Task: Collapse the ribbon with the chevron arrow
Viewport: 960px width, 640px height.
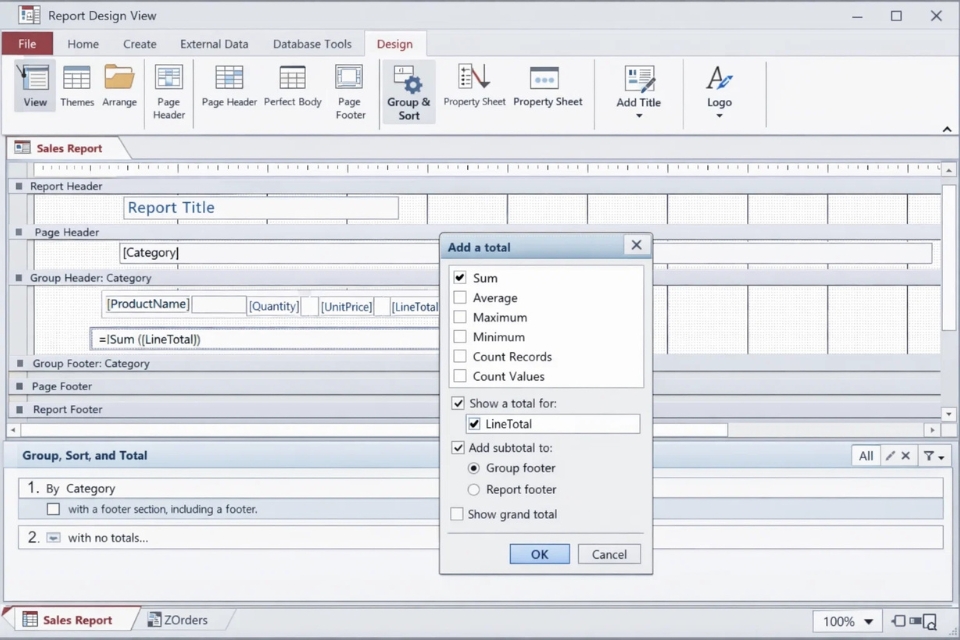Action: (x=946, y=129)
